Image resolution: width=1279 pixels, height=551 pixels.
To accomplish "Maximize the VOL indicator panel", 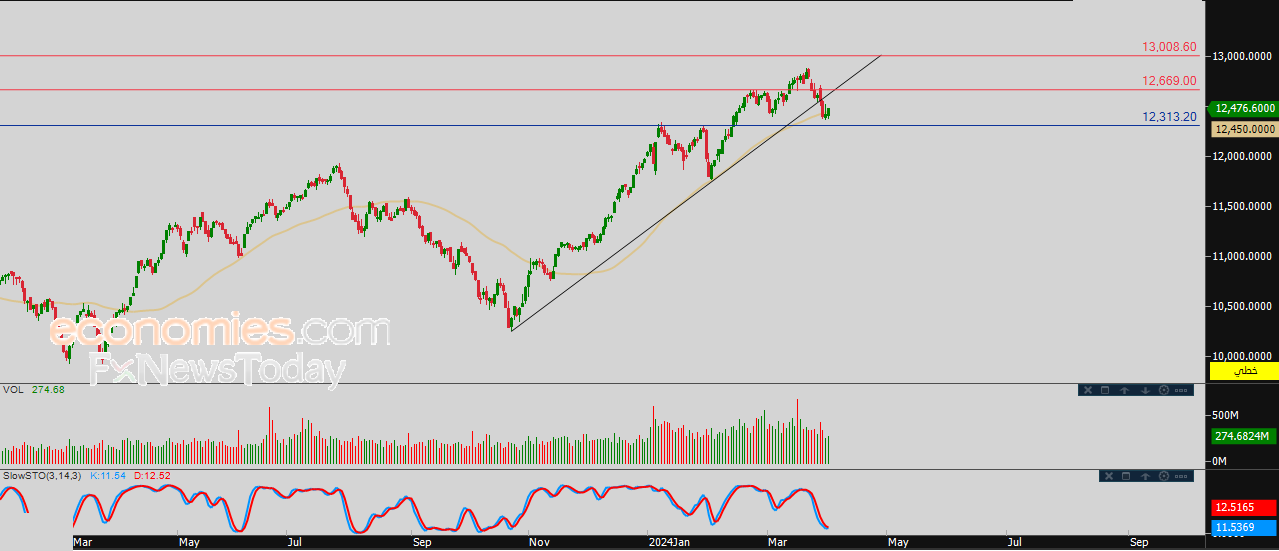I will point(1105,390).
